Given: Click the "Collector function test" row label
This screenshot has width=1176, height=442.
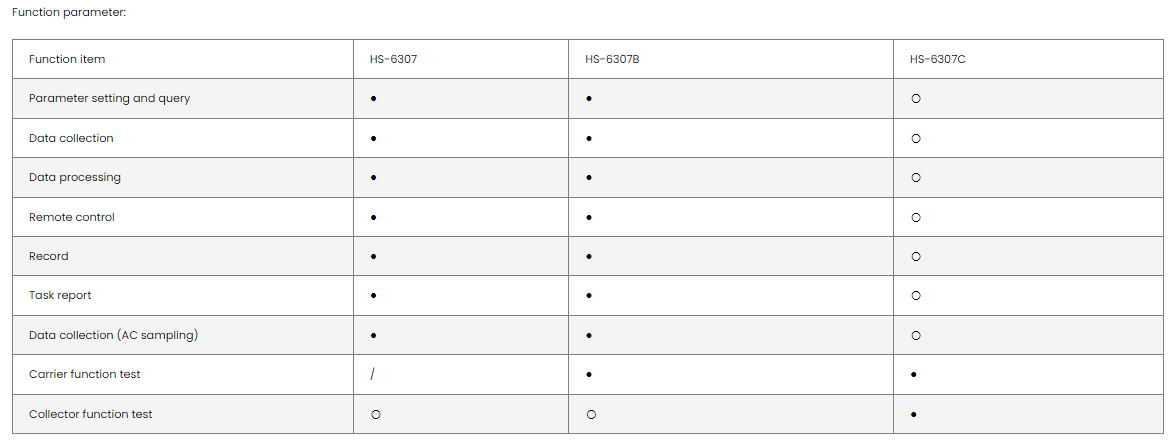Looking at the screenshot, I should [91, 414].
